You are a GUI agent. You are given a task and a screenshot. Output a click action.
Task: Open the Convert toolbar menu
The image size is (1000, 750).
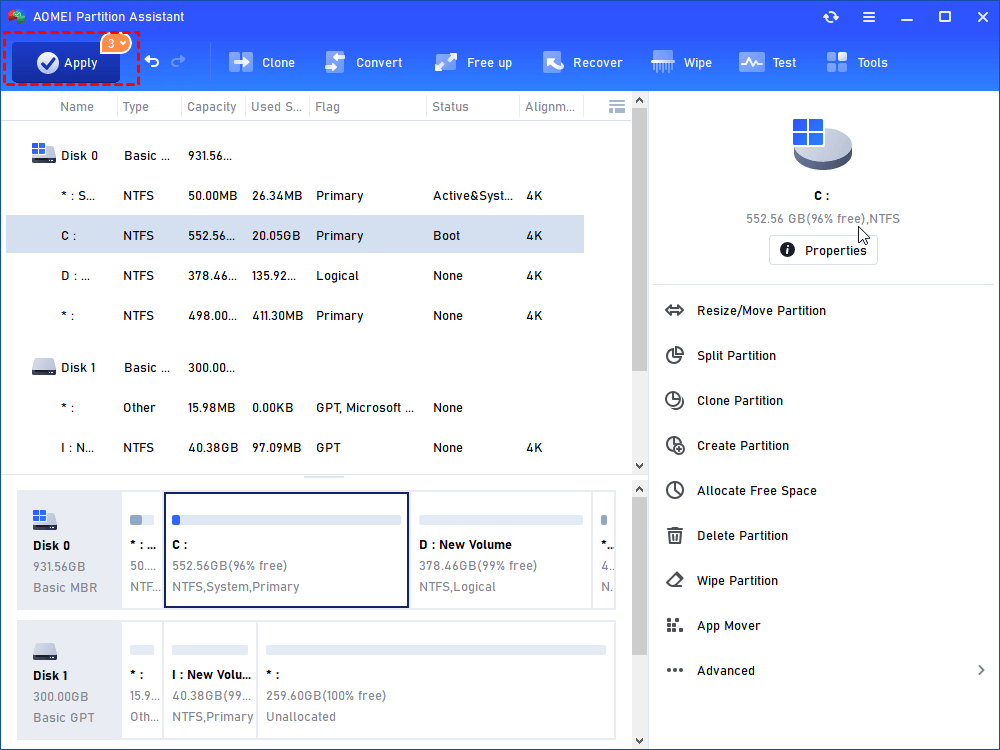363,62
